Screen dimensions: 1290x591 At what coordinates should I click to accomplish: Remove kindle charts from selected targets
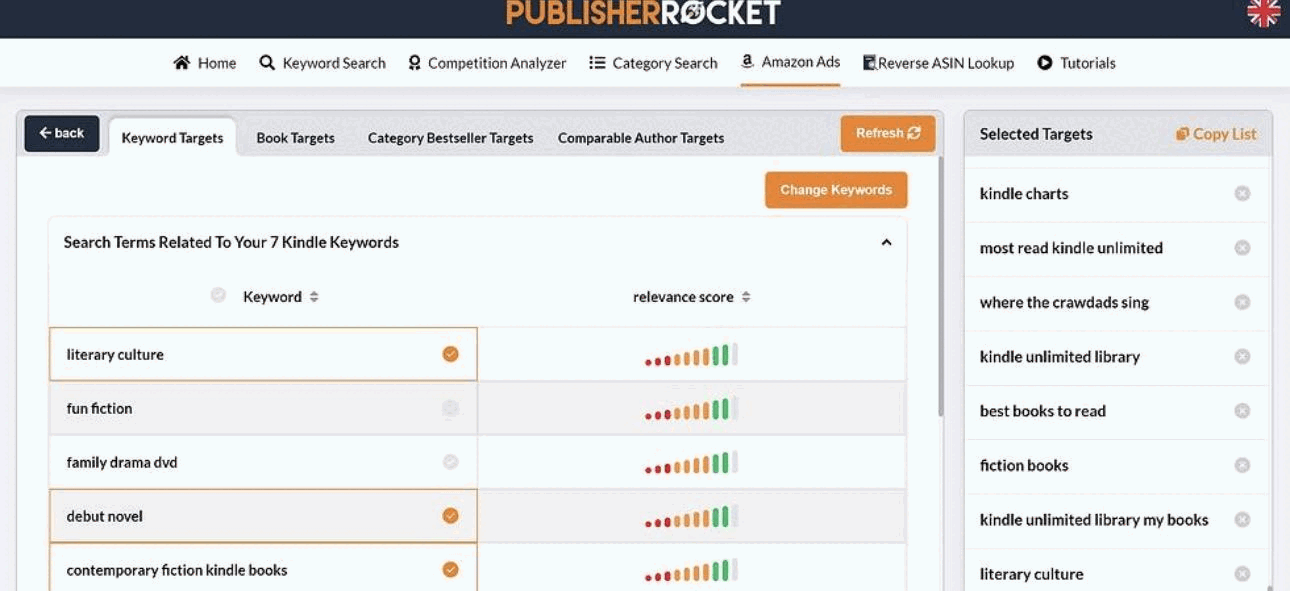pos(1242,194)
